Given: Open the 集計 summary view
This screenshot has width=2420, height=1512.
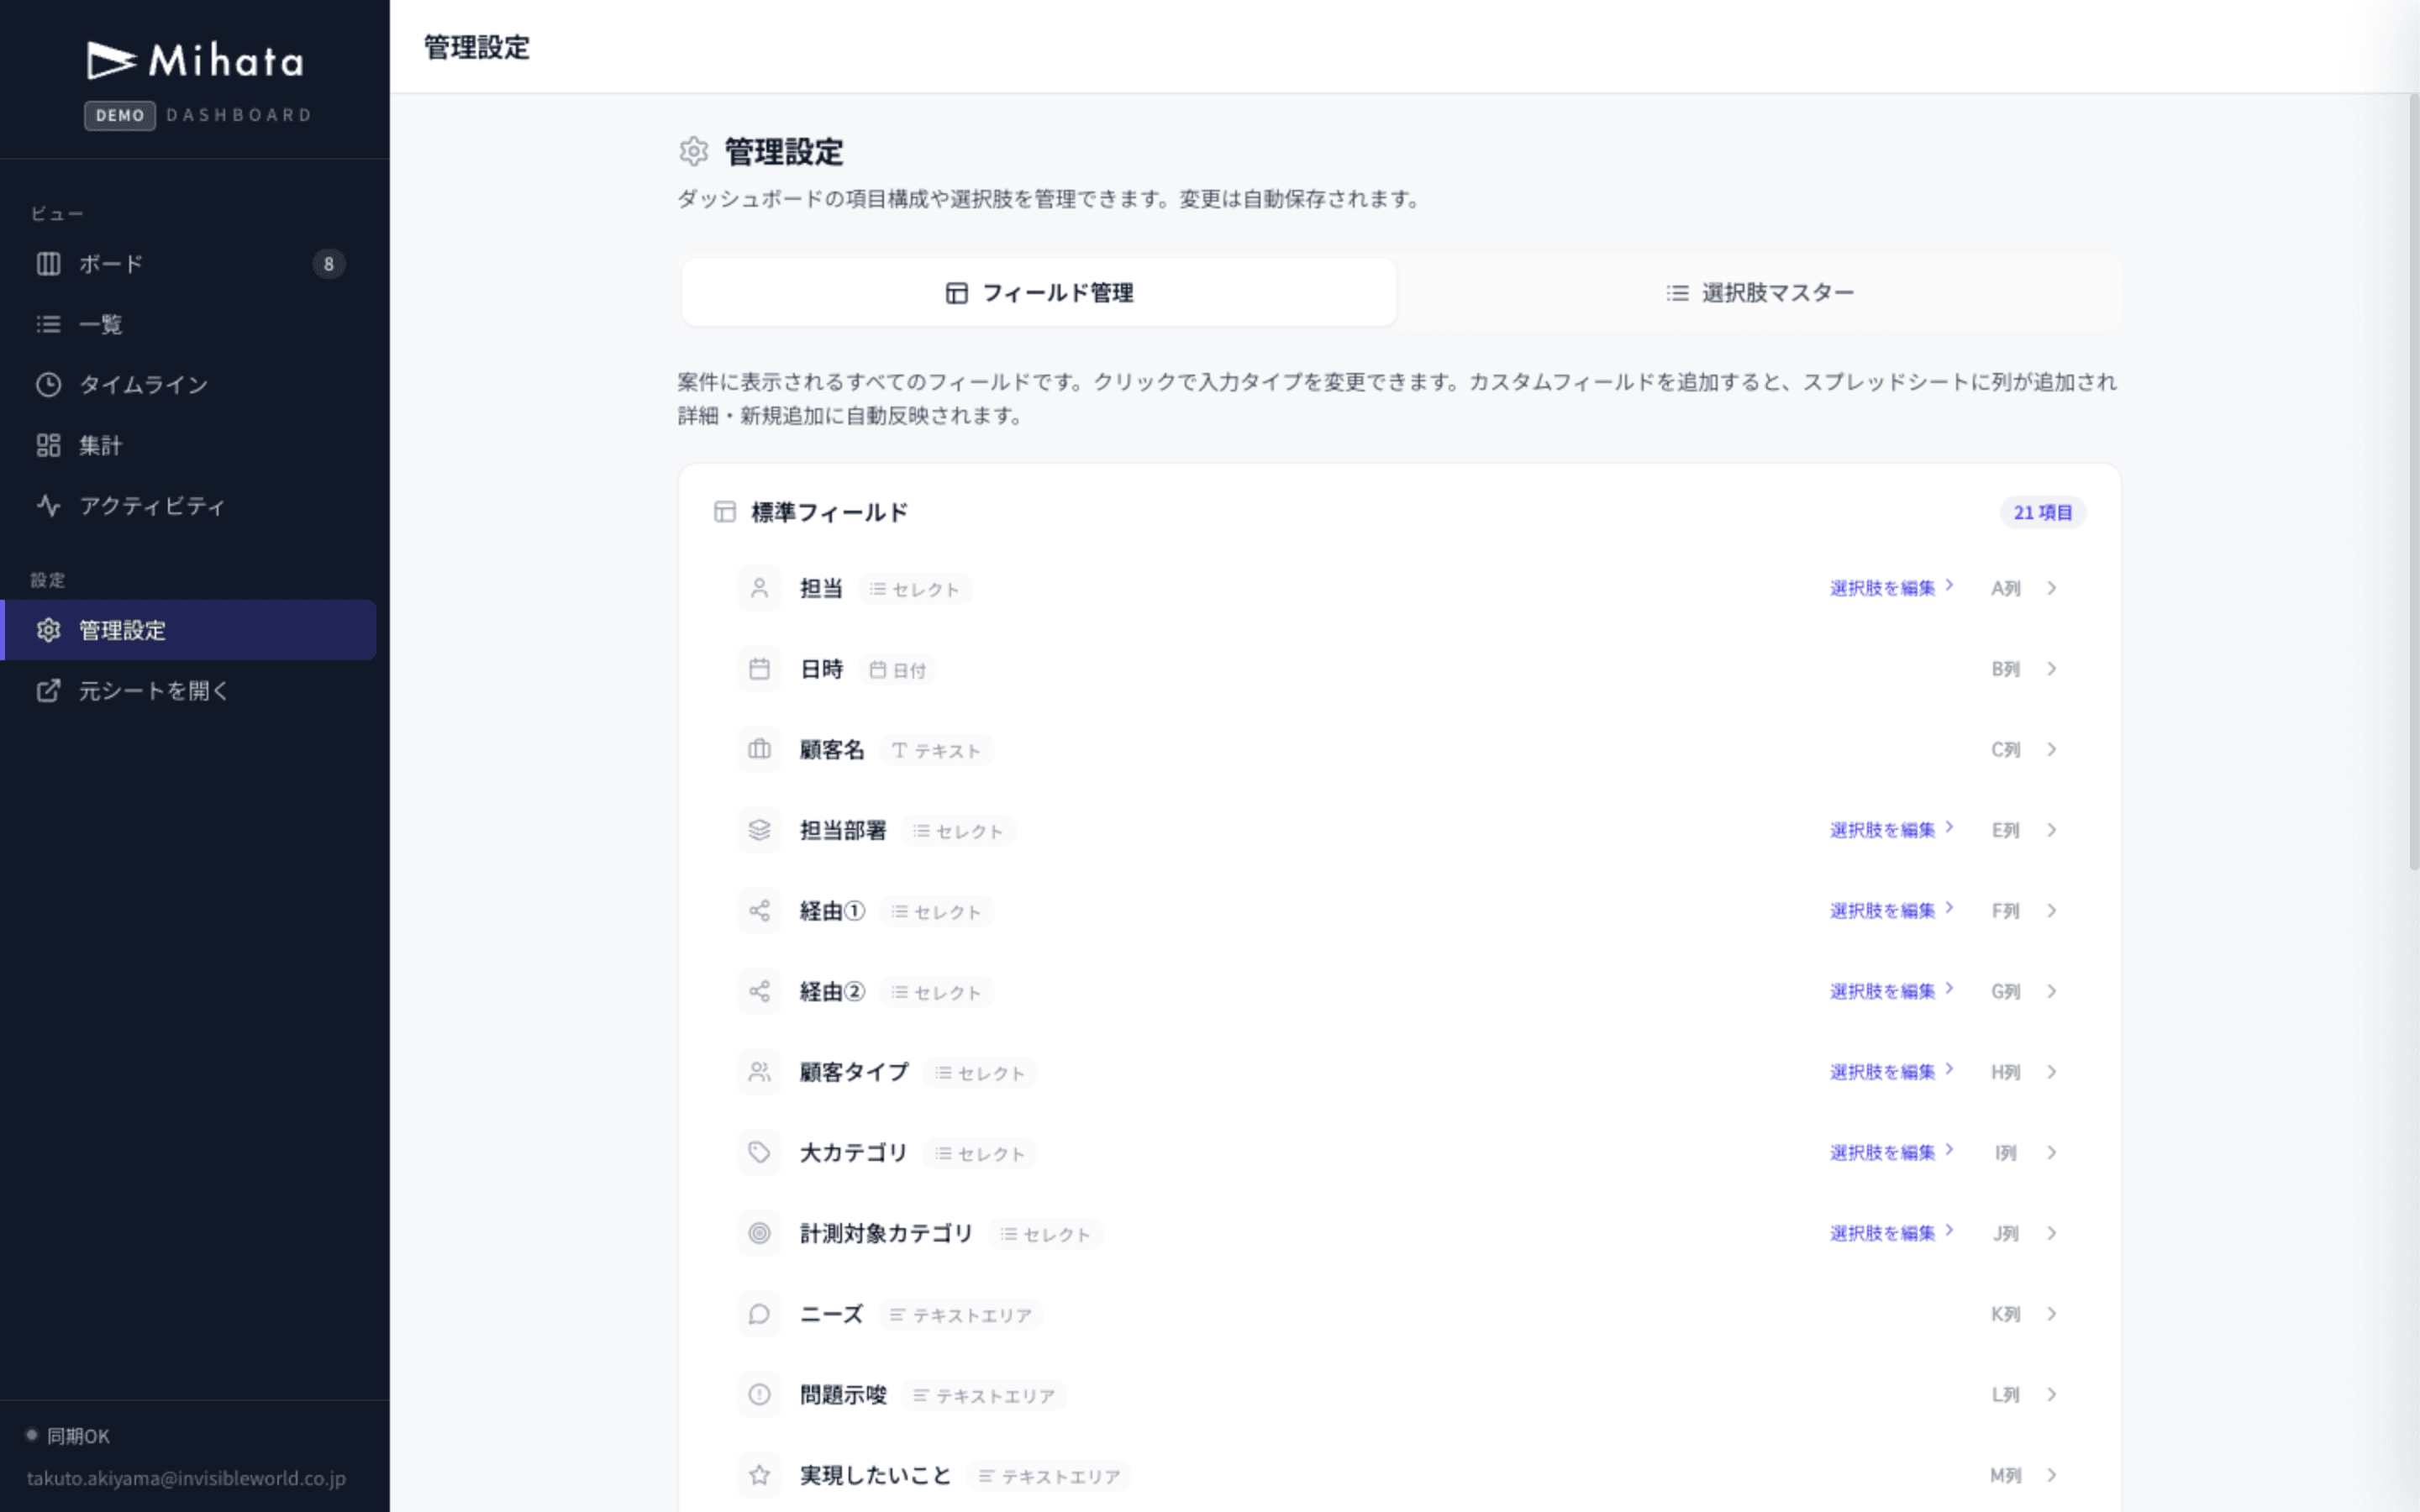Looking at the screenshot, I should pos(190,445).
